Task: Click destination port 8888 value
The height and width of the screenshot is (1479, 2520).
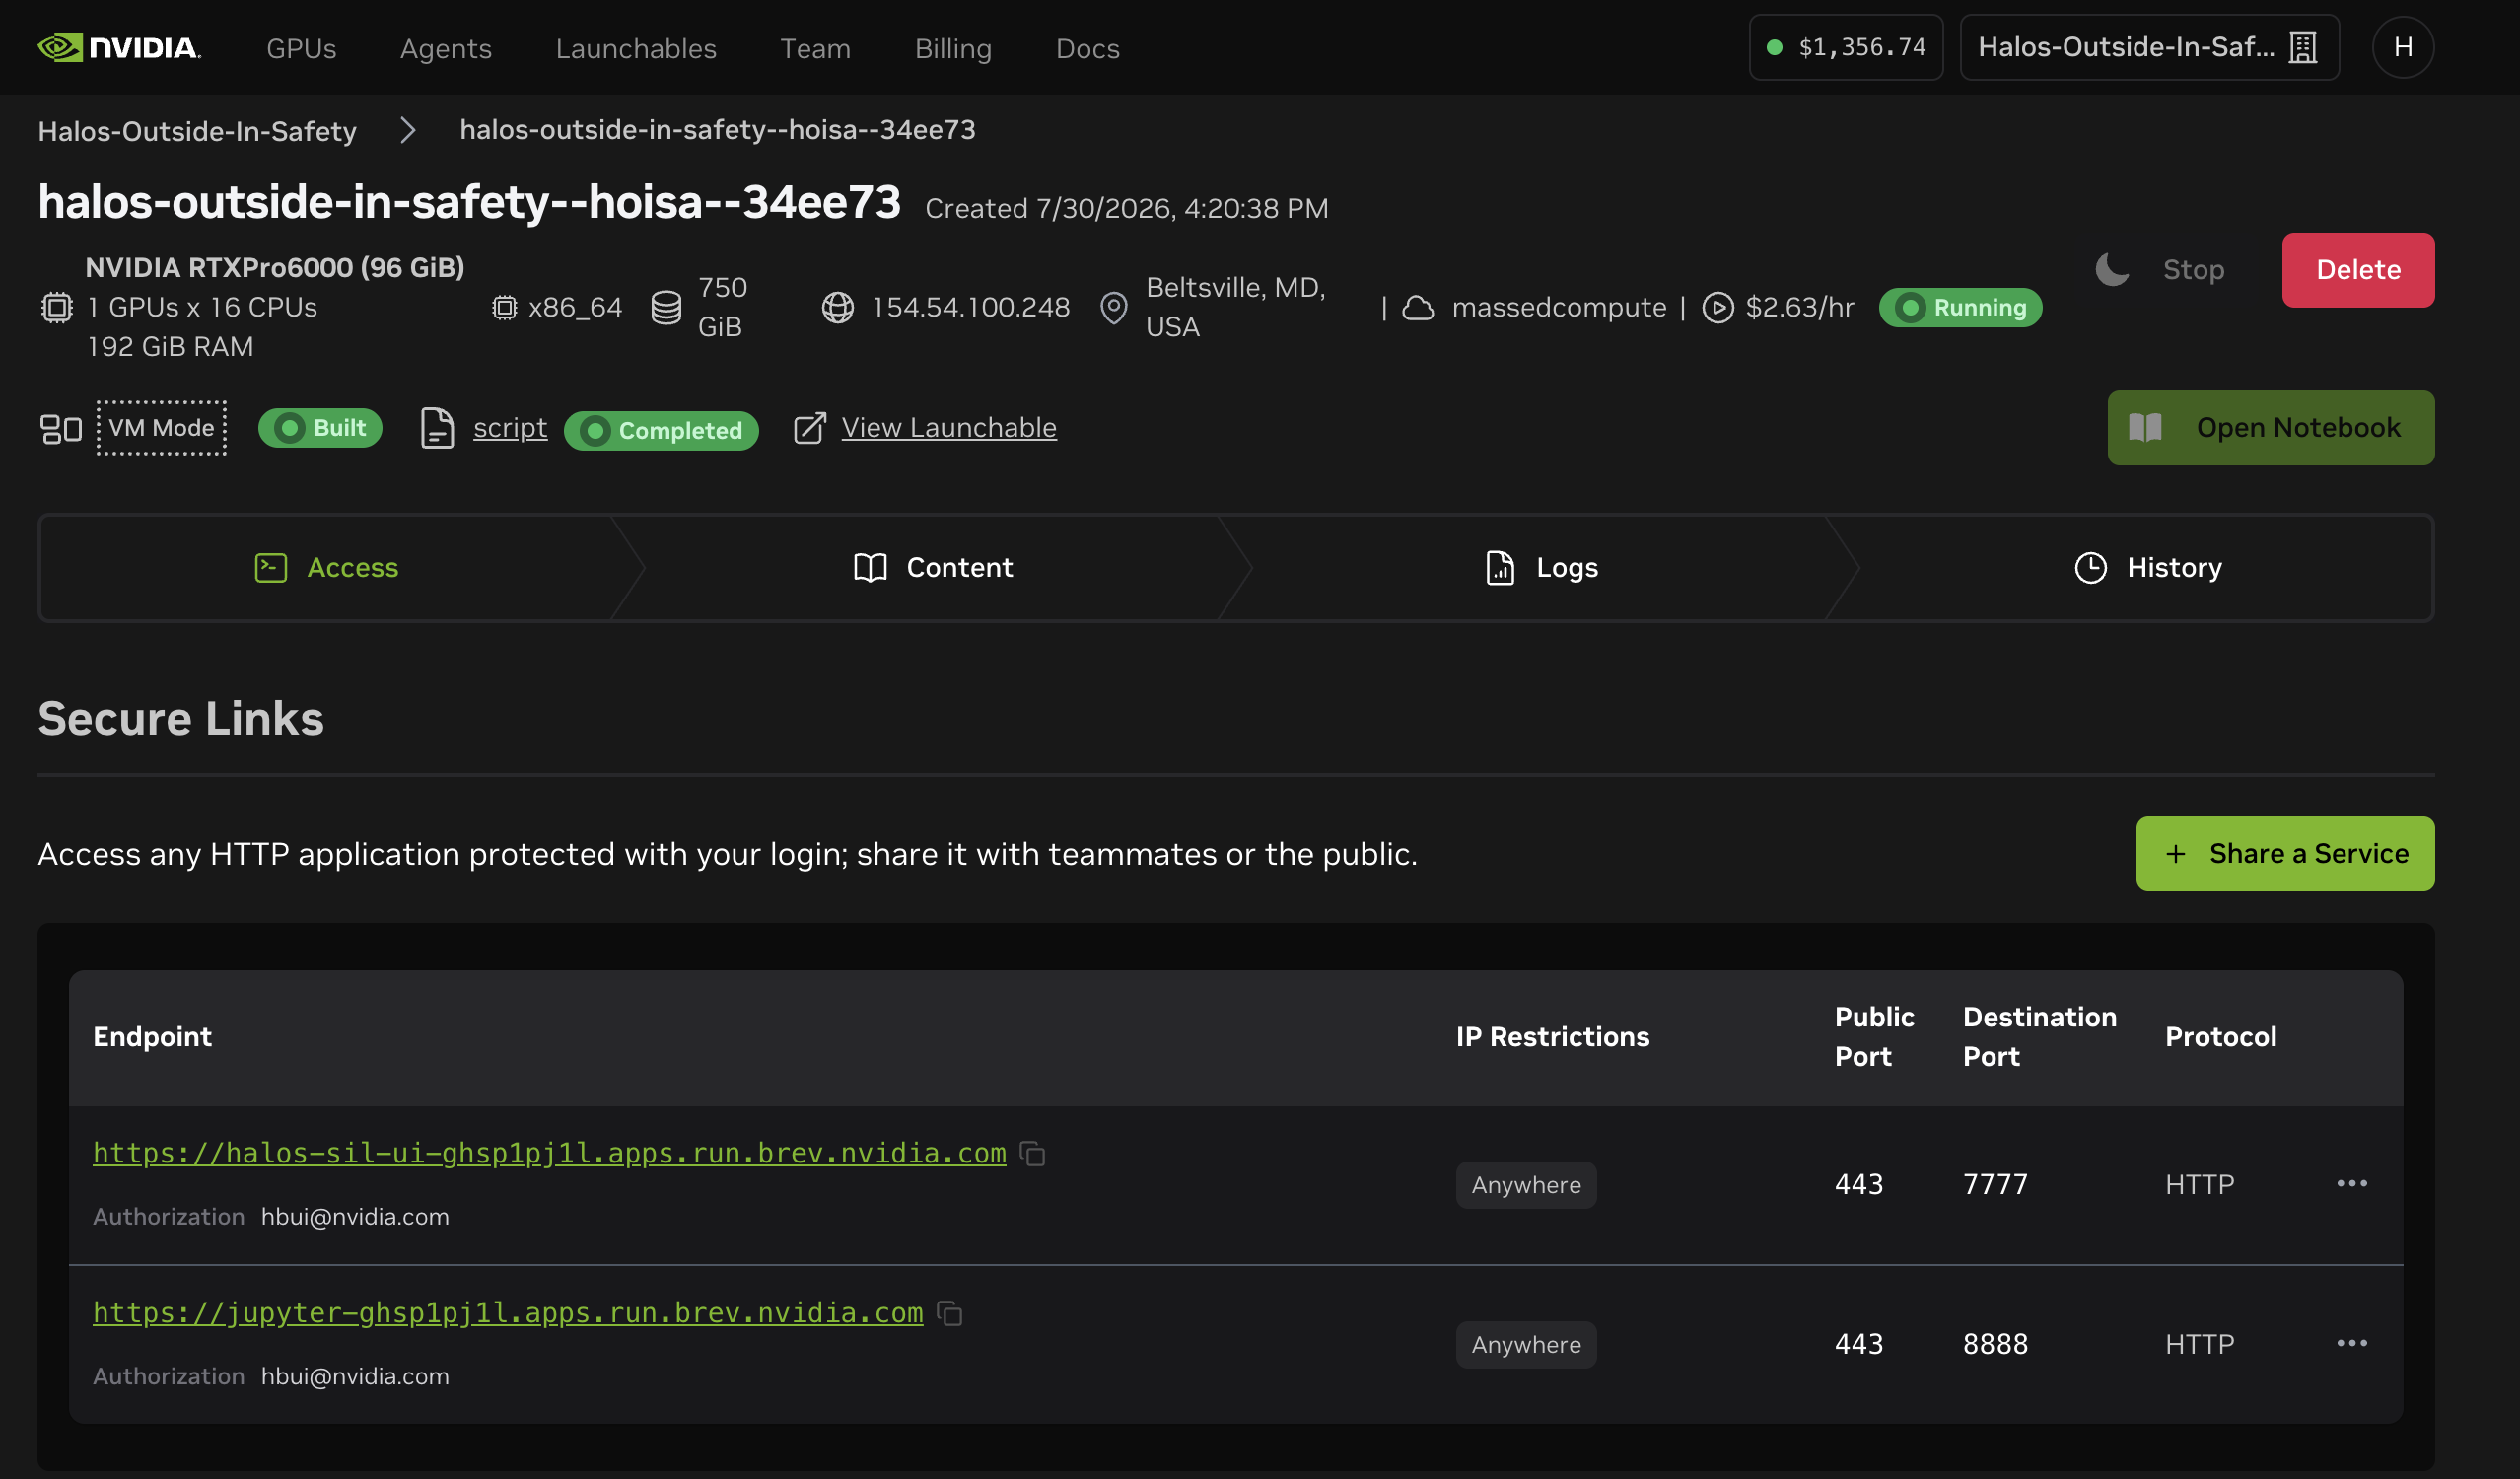Action: pyautogui.click(x=1995, y=1344)
